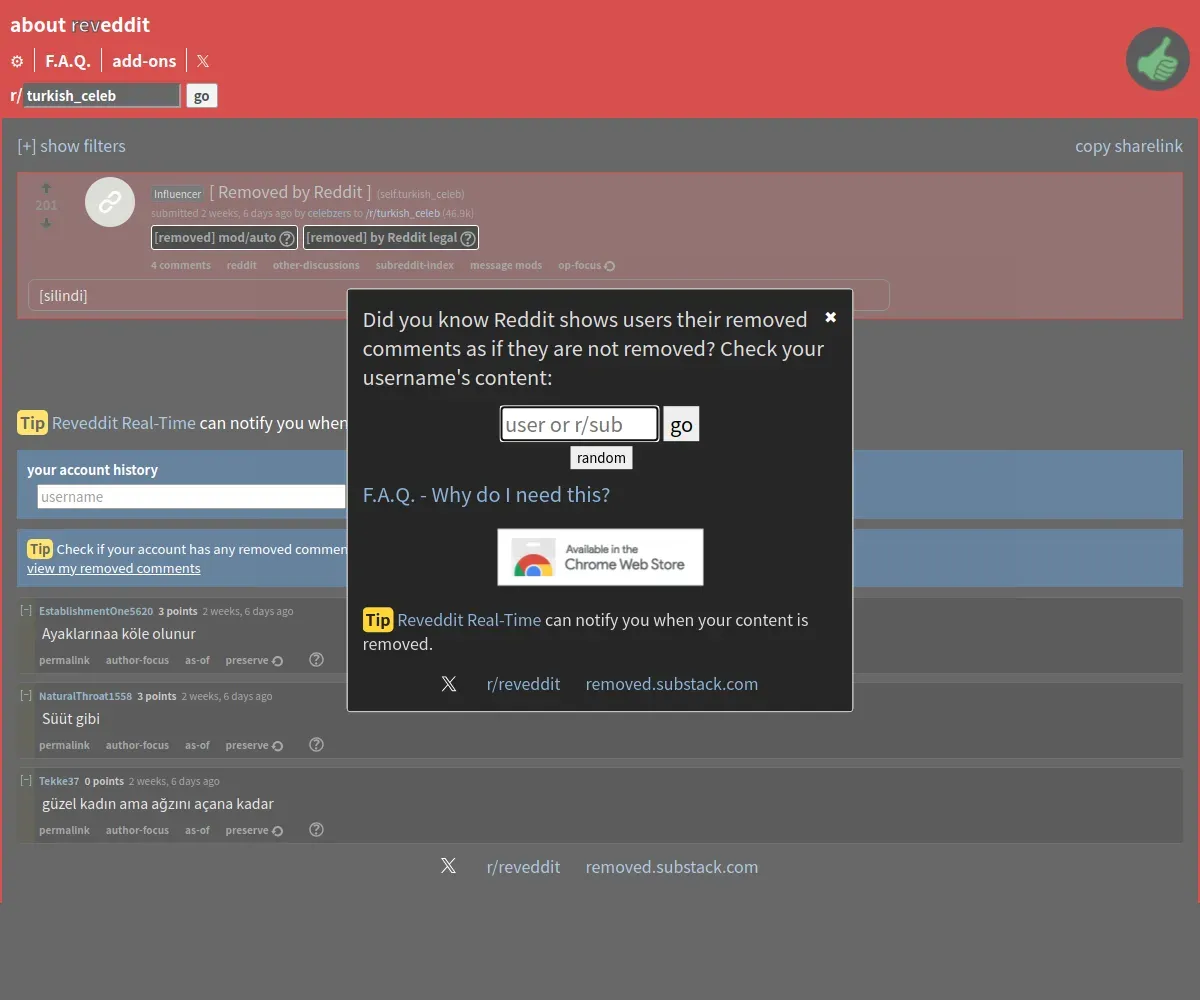Screen dimensions: 1200x1000
Task: Click preserve icon on EstablishmentOne5620 comment
Action: pos(278,661)
